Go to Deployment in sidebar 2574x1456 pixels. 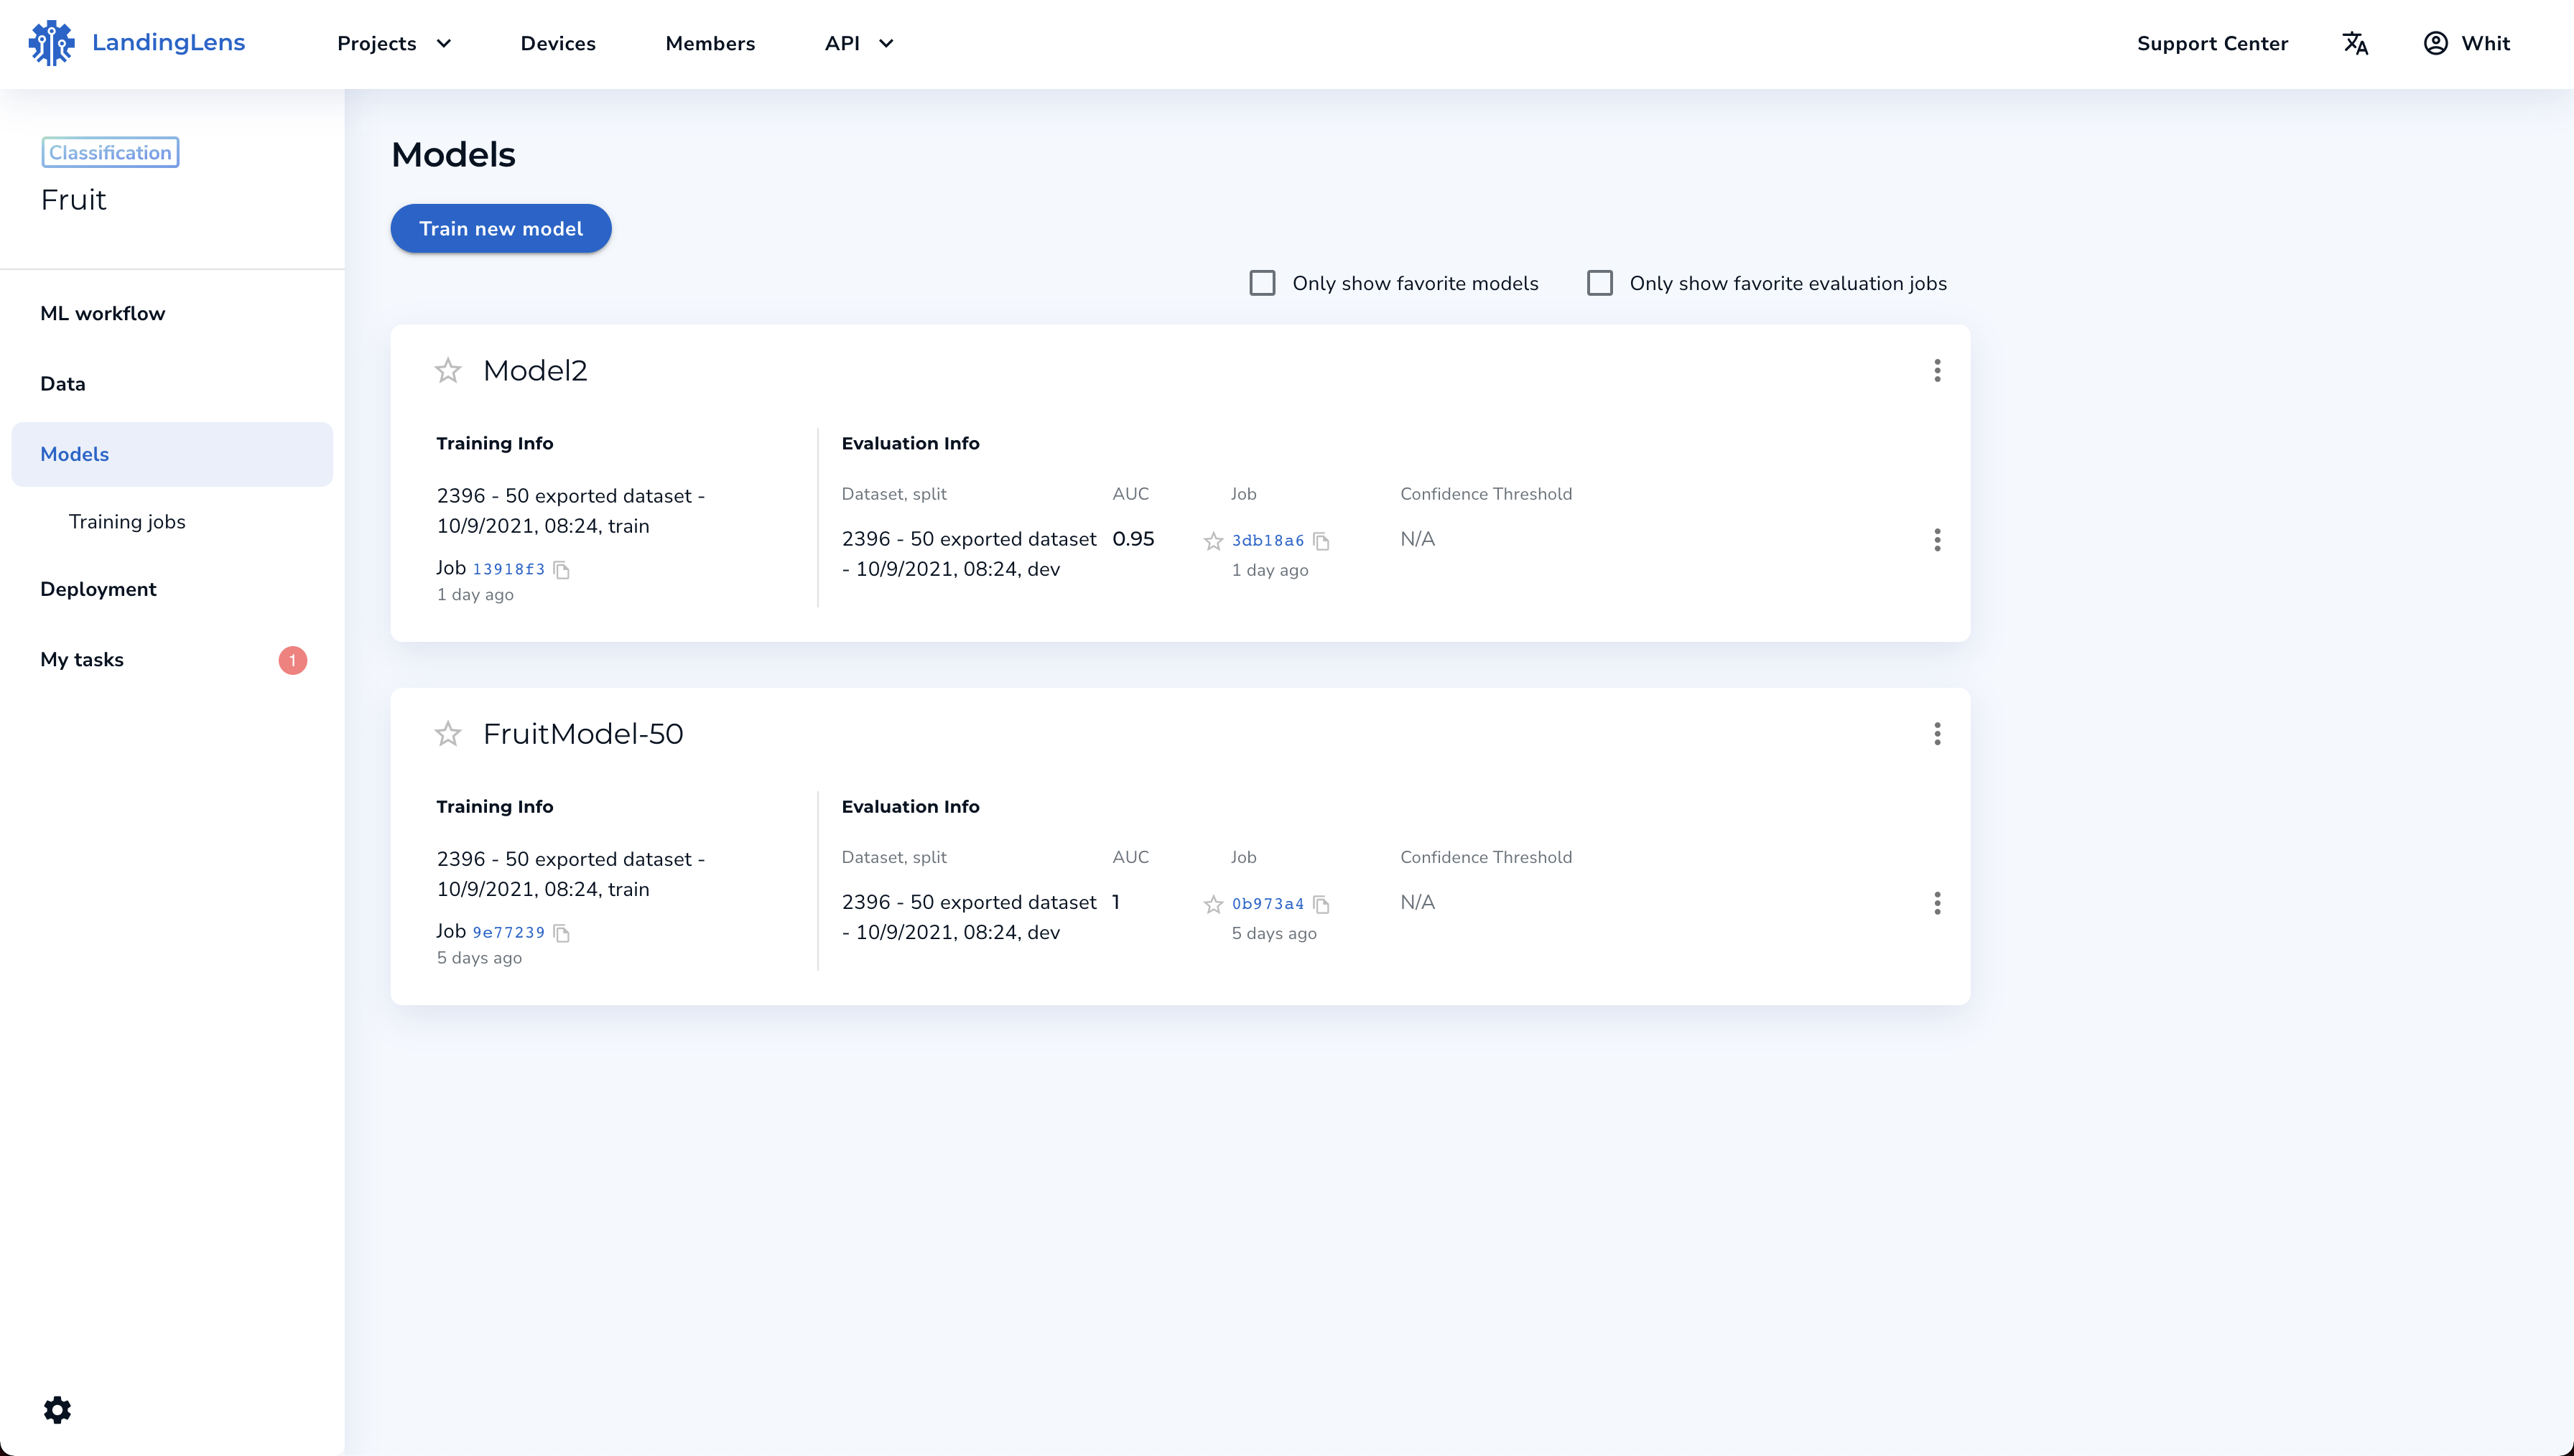point(98,589)
